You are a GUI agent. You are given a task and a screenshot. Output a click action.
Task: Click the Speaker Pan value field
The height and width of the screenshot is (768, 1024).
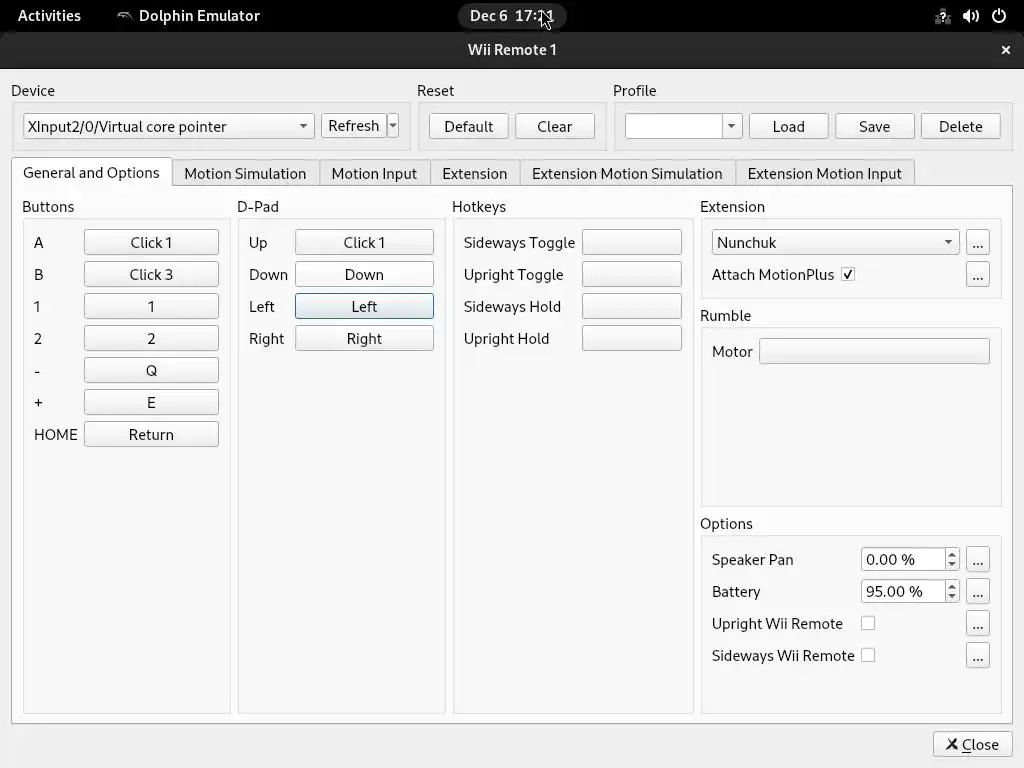pos(903,560)
